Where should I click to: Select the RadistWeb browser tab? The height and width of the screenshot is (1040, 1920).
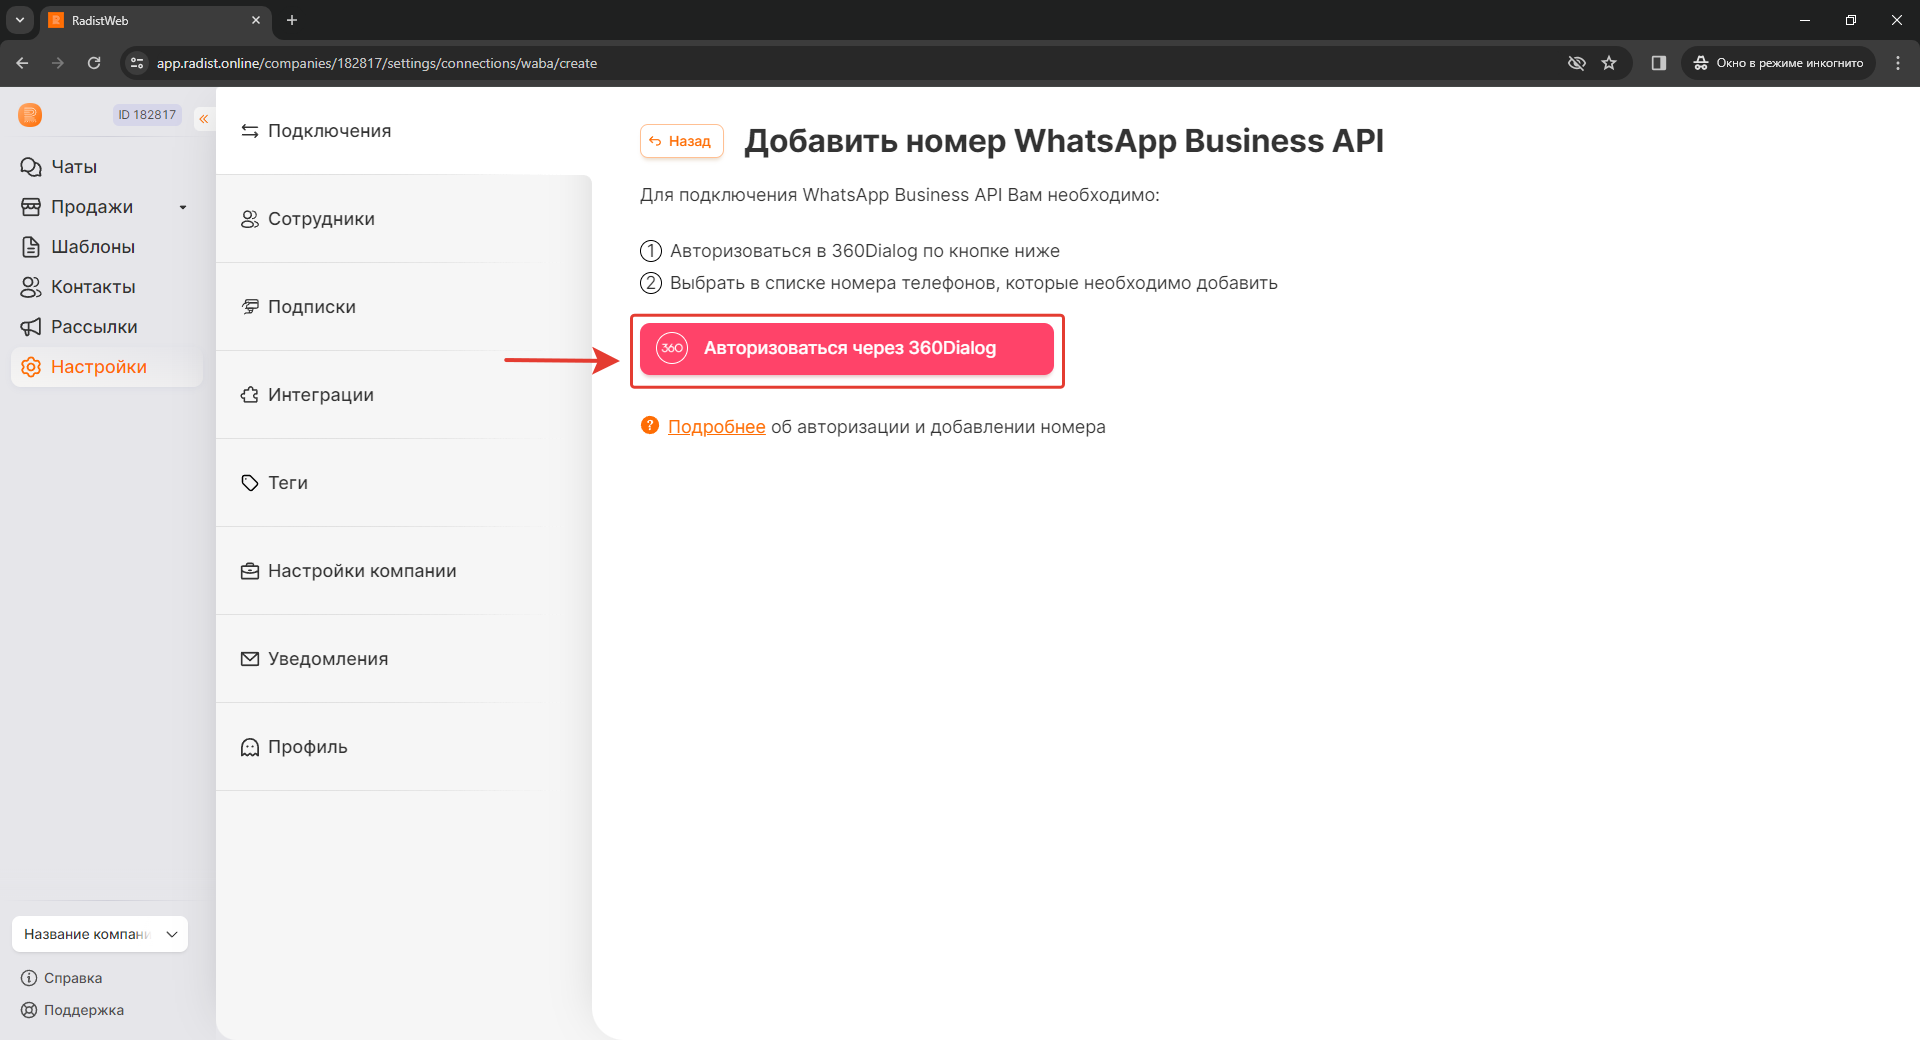155,20
